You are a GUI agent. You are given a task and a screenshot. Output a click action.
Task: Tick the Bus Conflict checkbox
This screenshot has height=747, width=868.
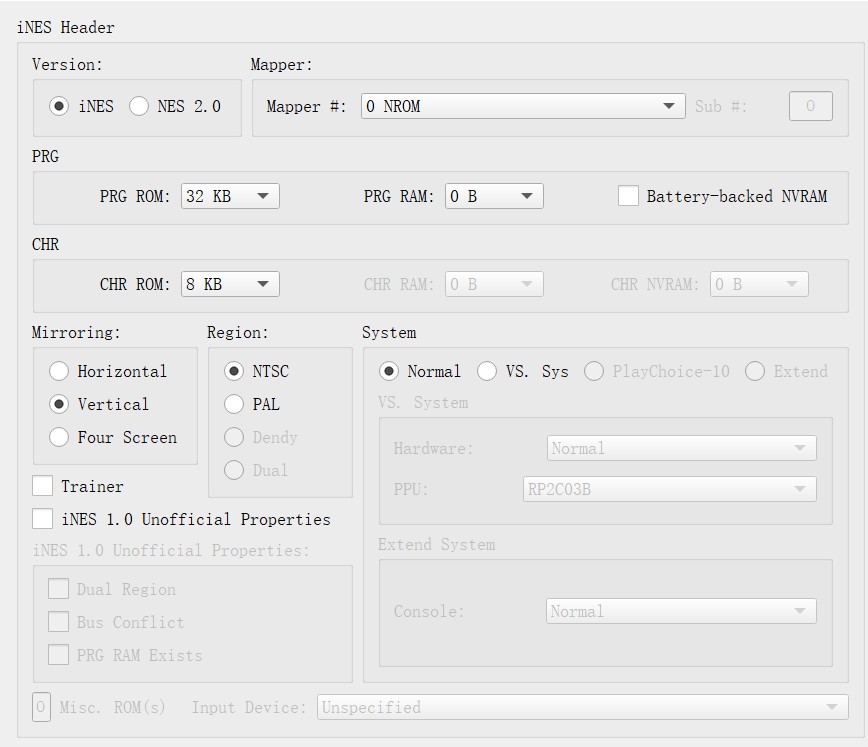click(59, 622)
